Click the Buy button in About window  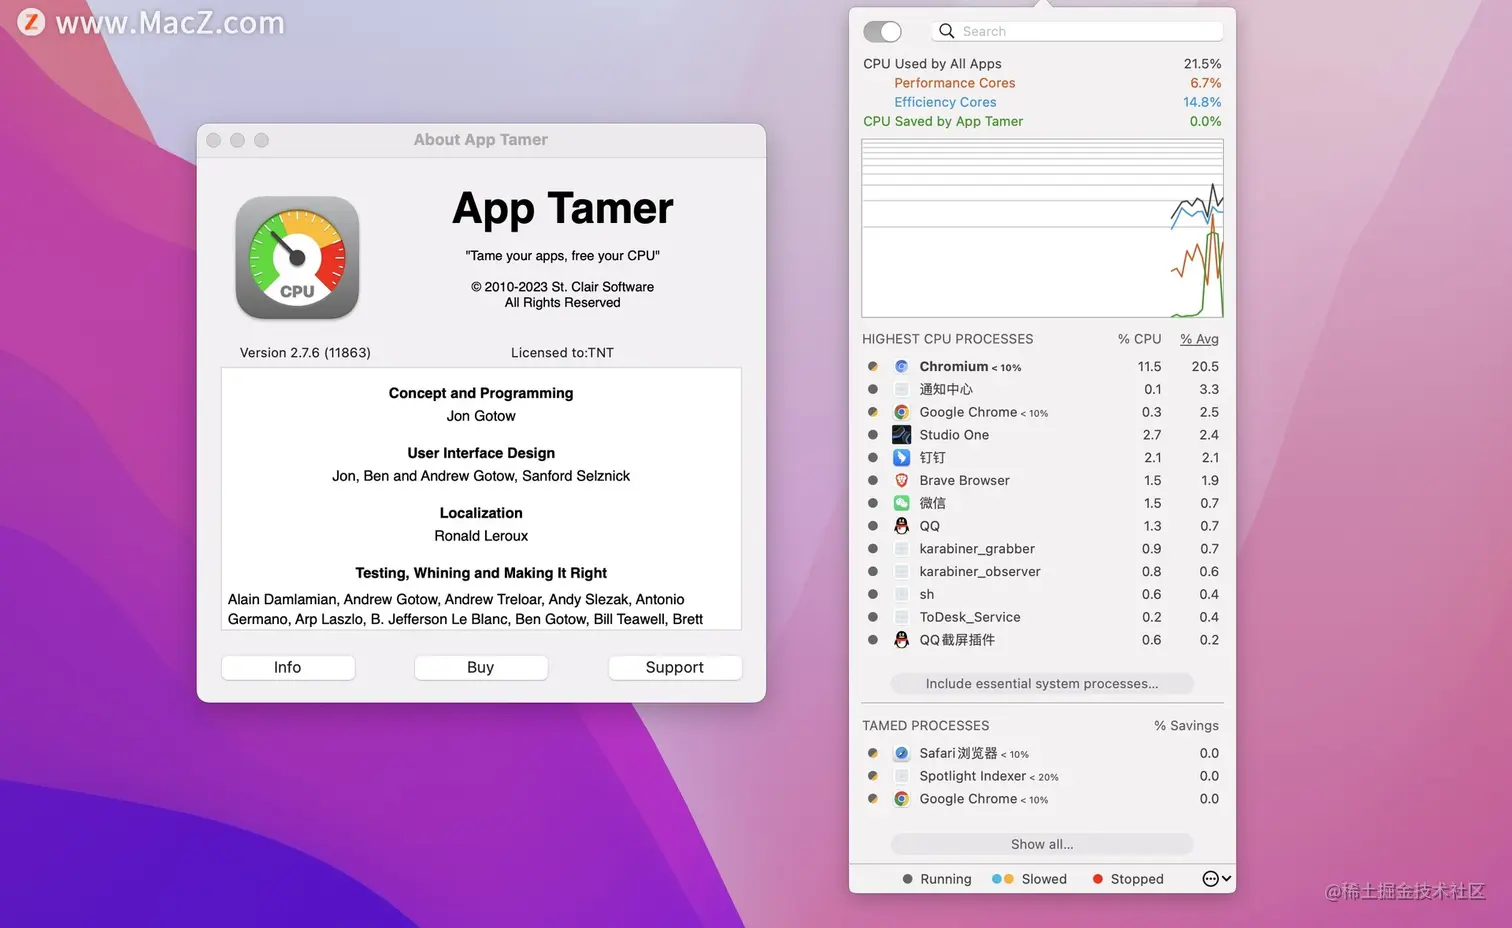coord(481,667)
